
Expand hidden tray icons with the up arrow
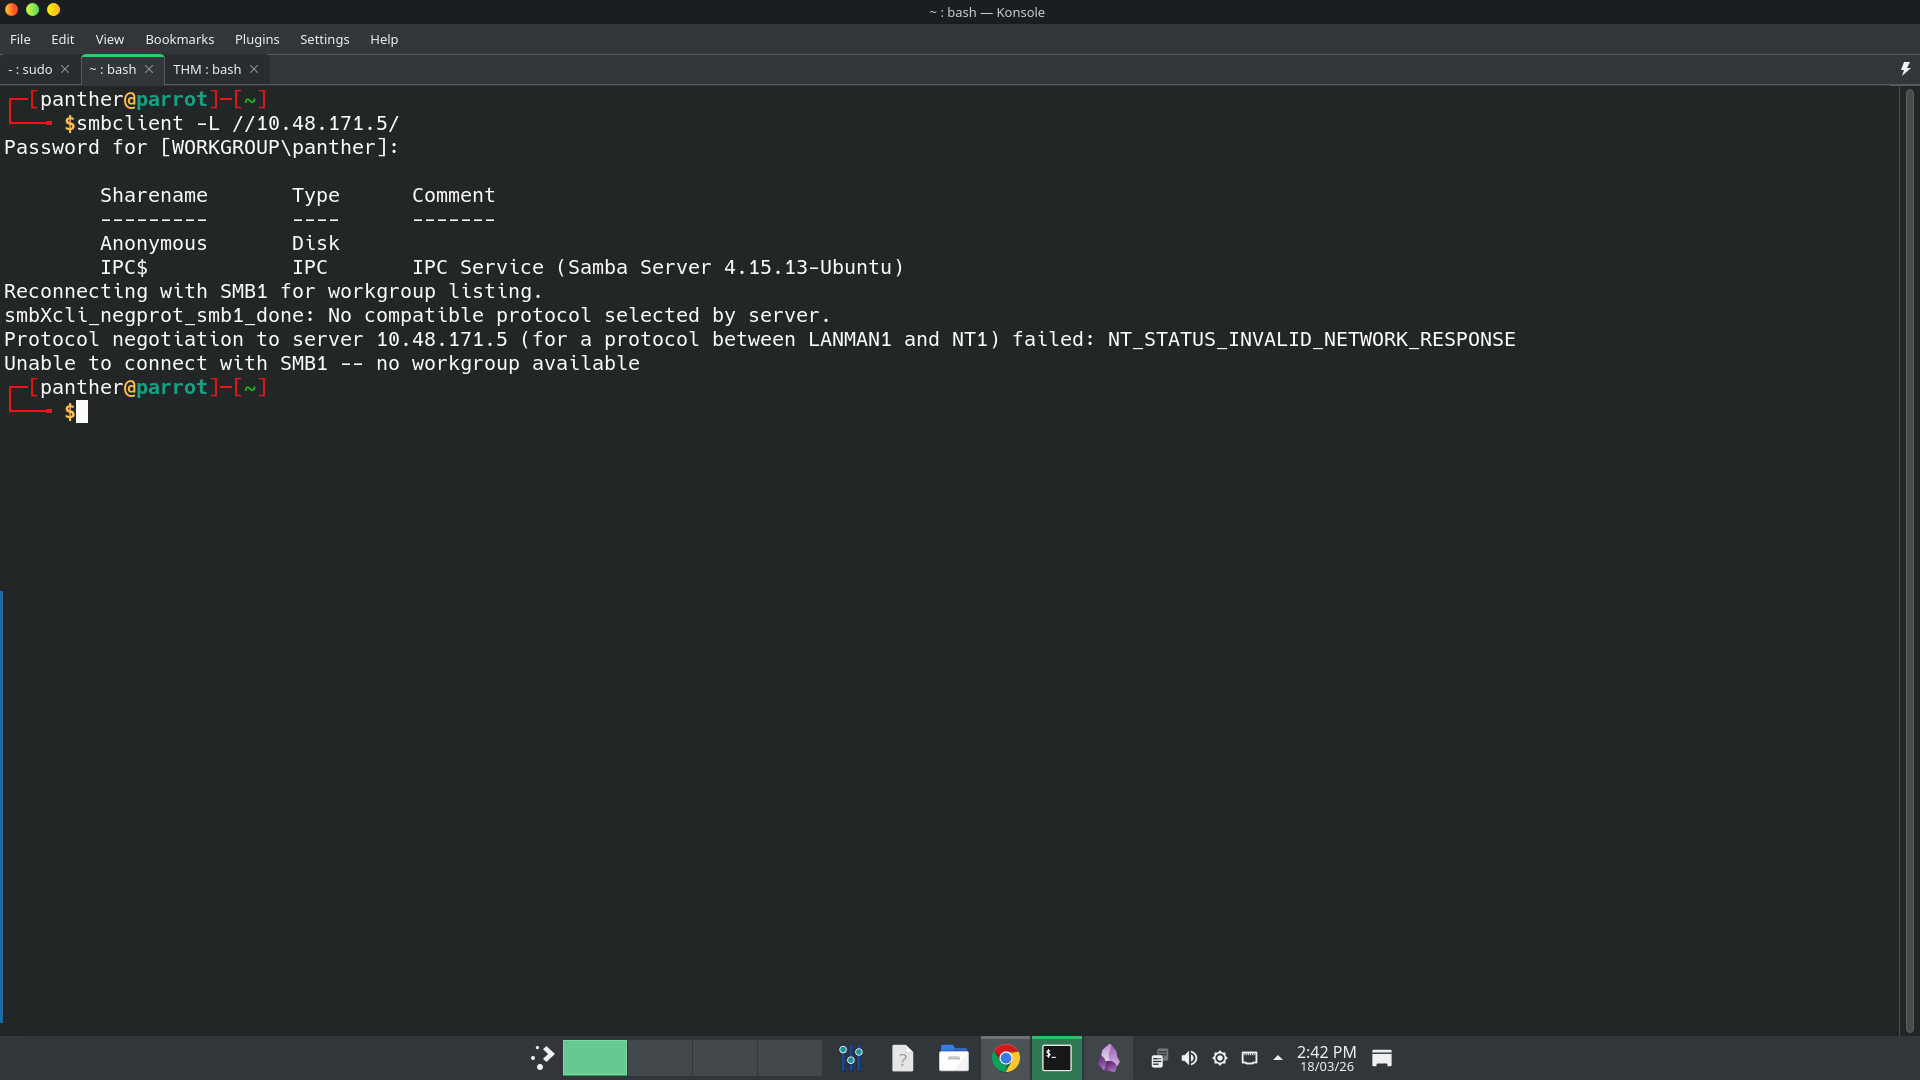pyautogui.click(x=1277, y=1057)
